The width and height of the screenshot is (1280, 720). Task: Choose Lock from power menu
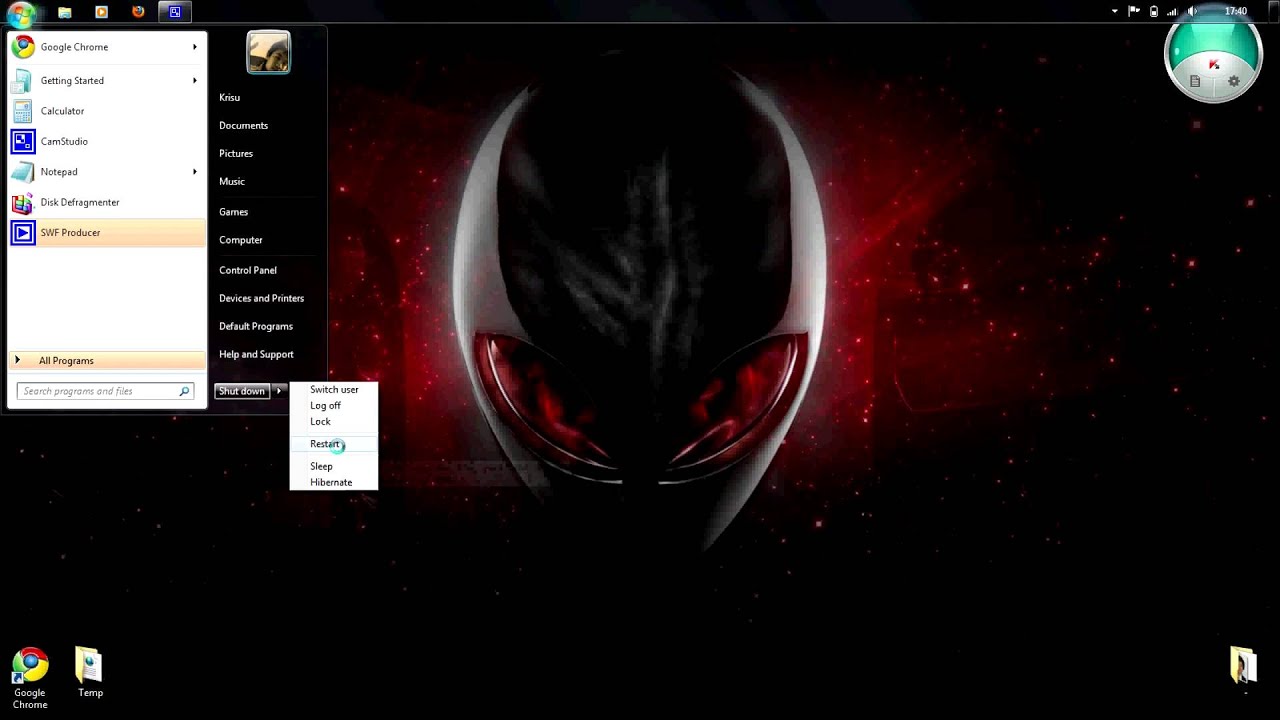[334, 422]
